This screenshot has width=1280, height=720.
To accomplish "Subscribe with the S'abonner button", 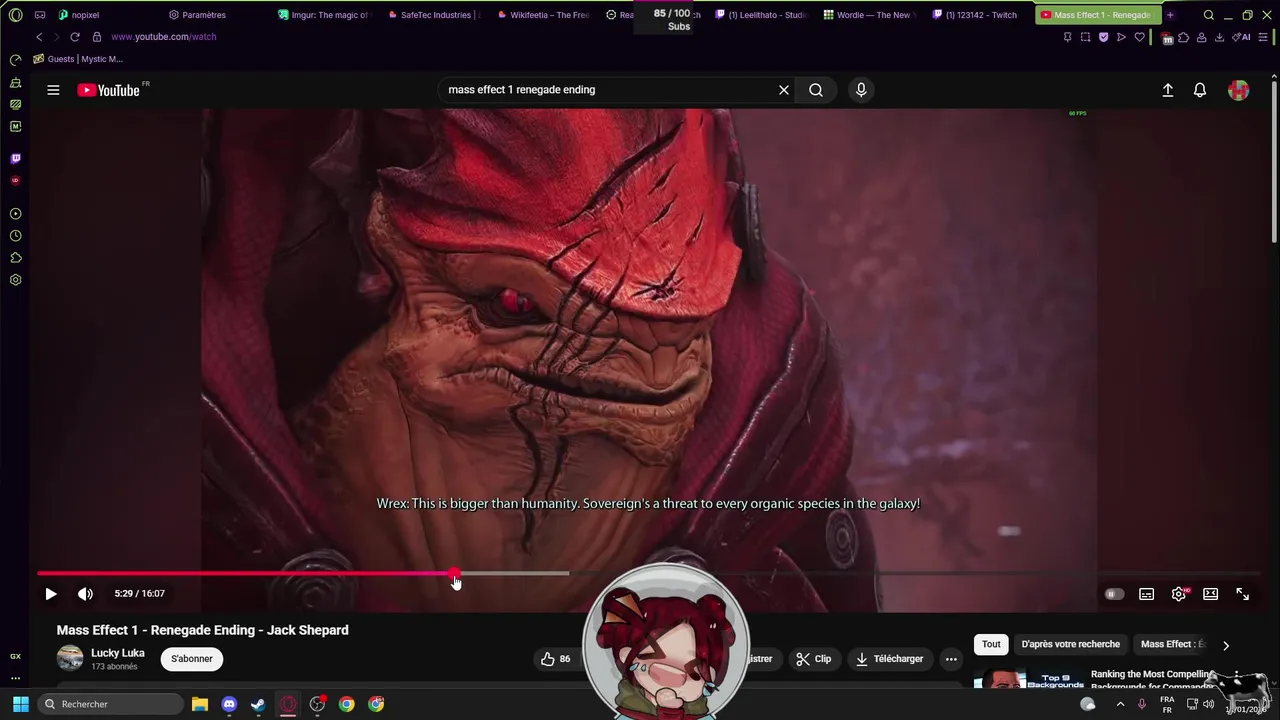I will [192, 659].
